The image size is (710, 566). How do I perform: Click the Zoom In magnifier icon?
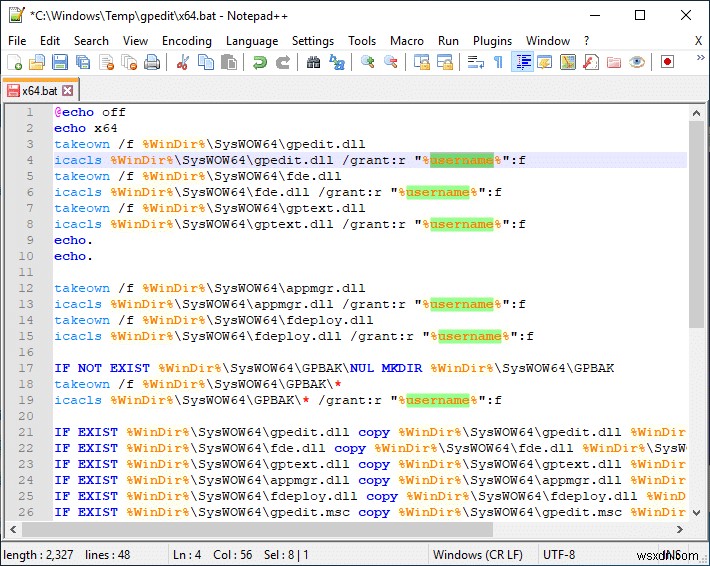coord(367,62)
